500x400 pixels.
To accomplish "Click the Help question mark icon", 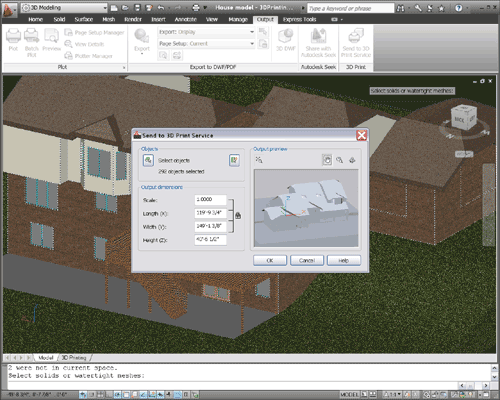I will [459, 8].
